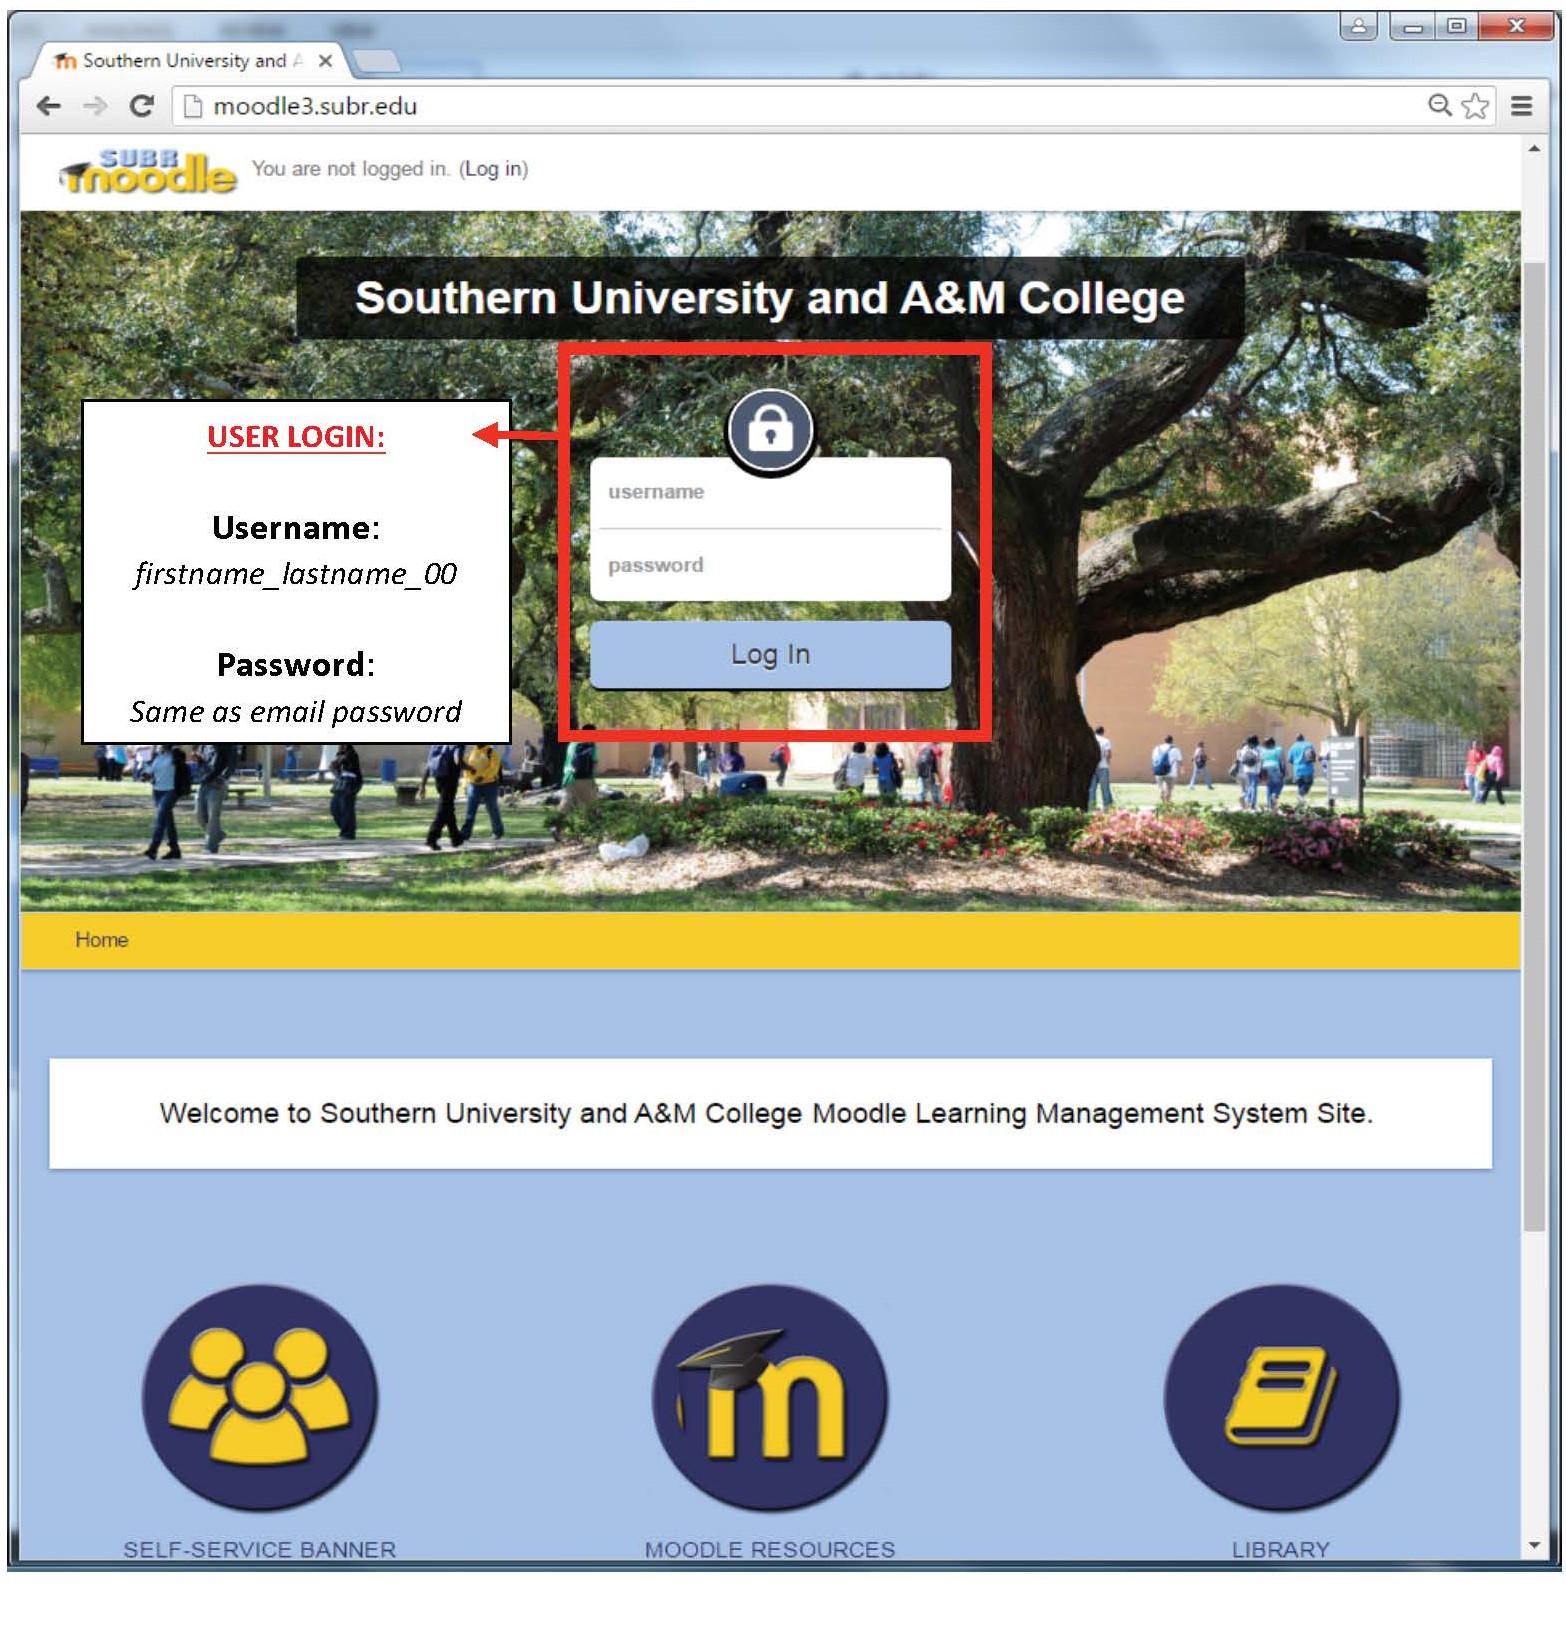Image resolution: width=1566 pixels, height=1639 pixels.
Task: Click the Southern University and A&M College heading
Action: coord(770,298)
